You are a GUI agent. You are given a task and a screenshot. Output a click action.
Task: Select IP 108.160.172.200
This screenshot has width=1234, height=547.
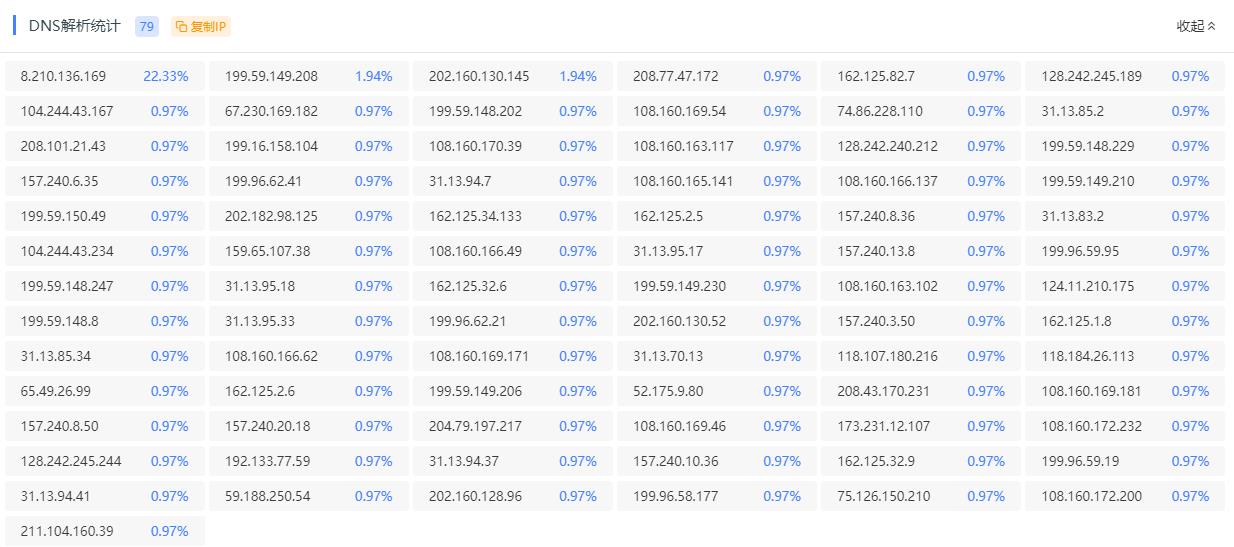pos(1091,496)
